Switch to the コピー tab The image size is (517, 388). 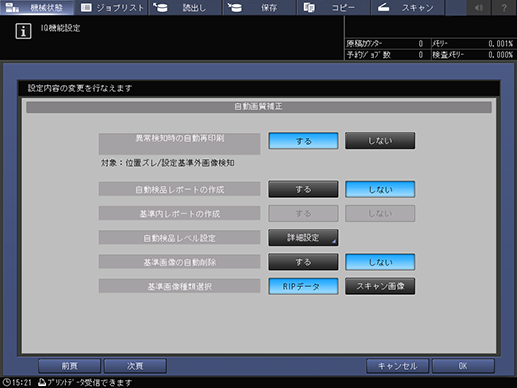point(333,7)
